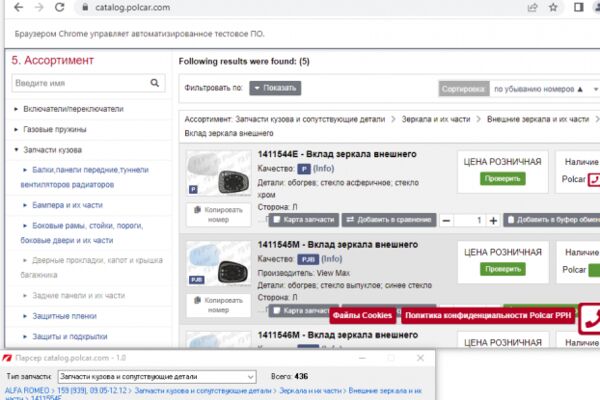
Task: Open 'Дверные прокладки, капот' subcategory
Action: click(92, 268)
